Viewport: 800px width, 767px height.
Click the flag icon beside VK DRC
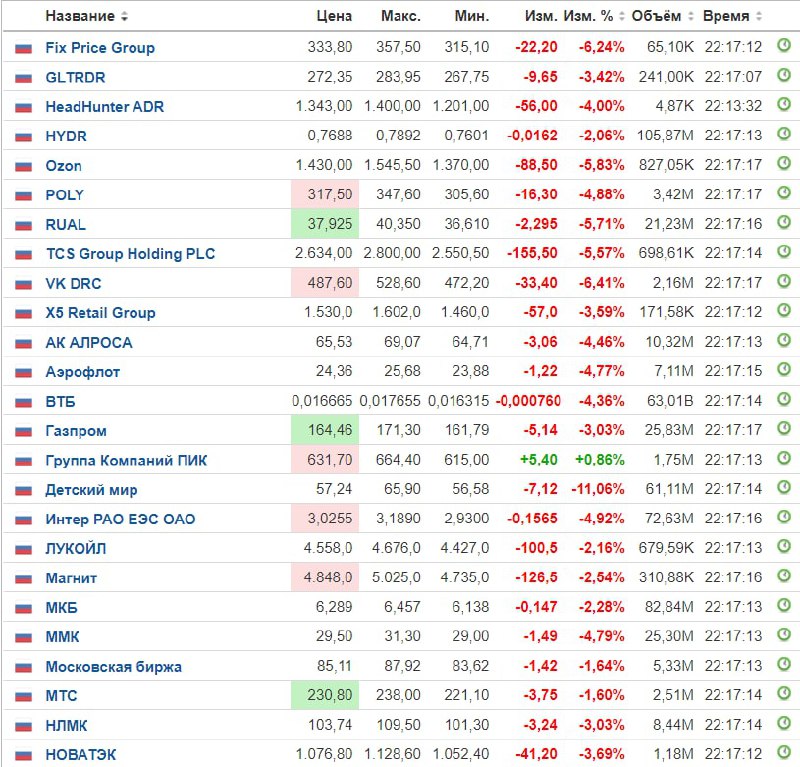pos(24,284)
